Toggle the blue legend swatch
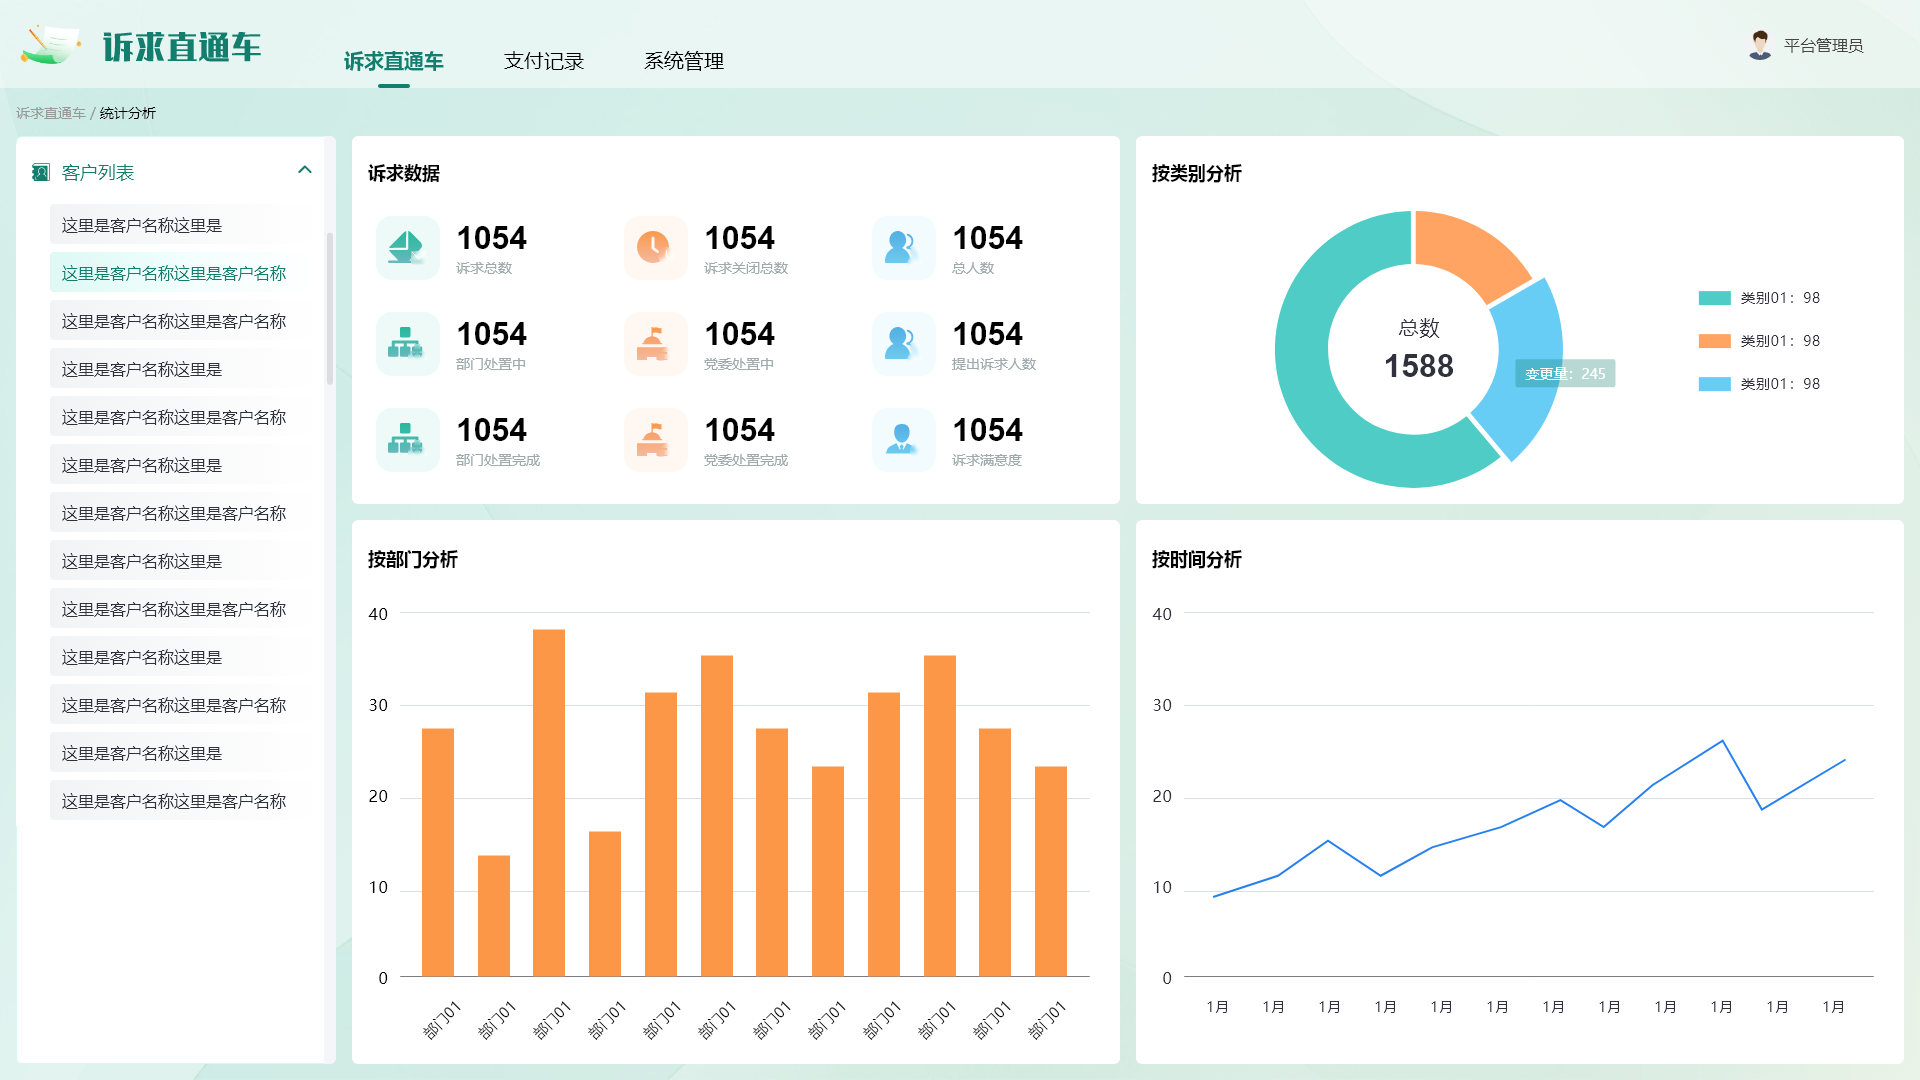 tap(1714, 384)
